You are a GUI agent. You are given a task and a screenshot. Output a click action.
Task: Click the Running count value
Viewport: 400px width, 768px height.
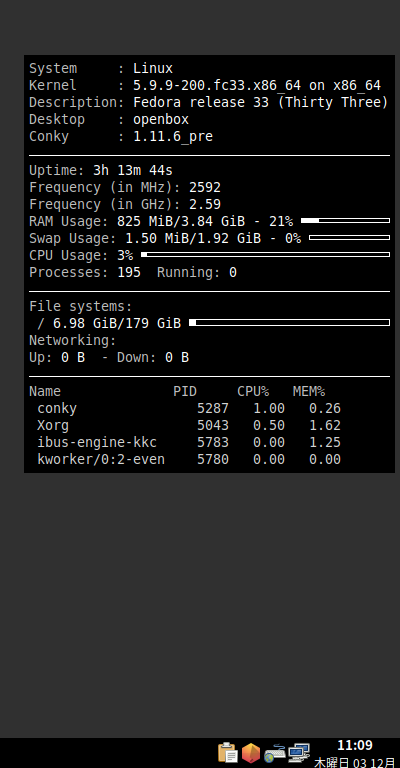tap(233, 272)
